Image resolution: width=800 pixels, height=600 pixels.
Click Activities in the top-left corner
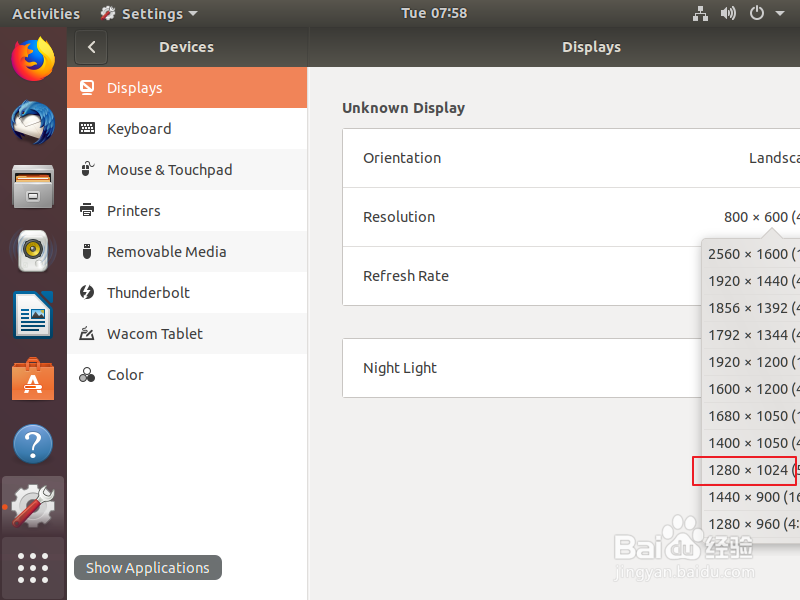click(x=45, y=13)
